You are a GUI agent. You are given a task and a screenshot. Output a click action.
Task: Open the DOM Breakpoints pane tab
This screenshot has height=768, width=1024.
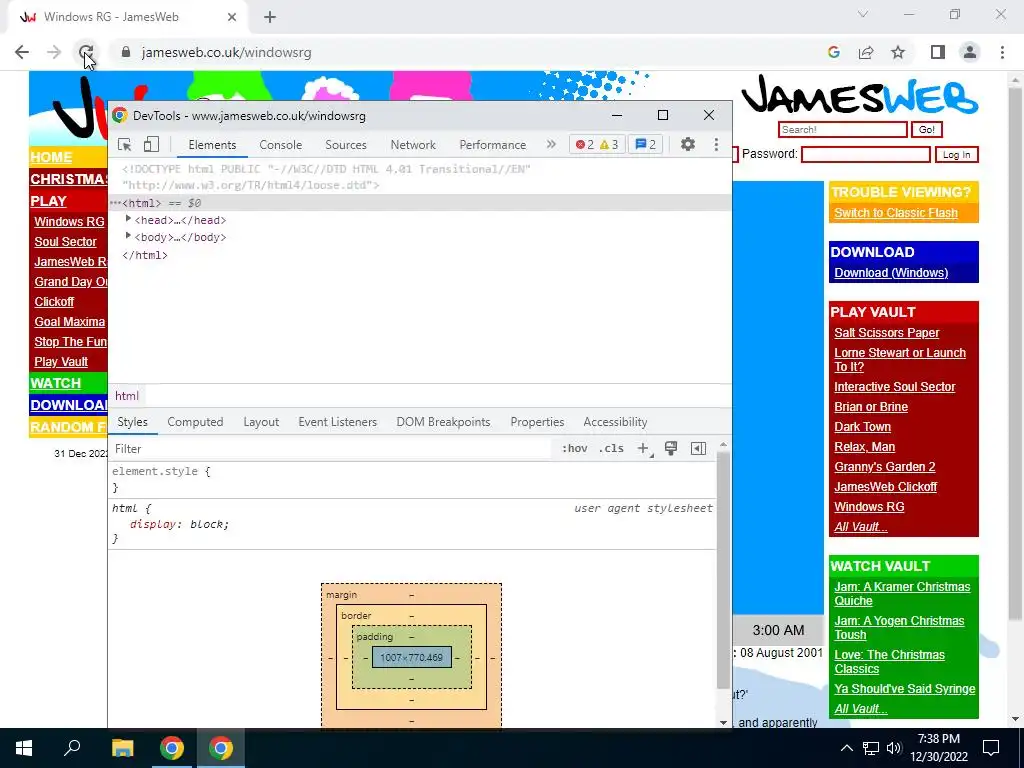tap(443, 422)
